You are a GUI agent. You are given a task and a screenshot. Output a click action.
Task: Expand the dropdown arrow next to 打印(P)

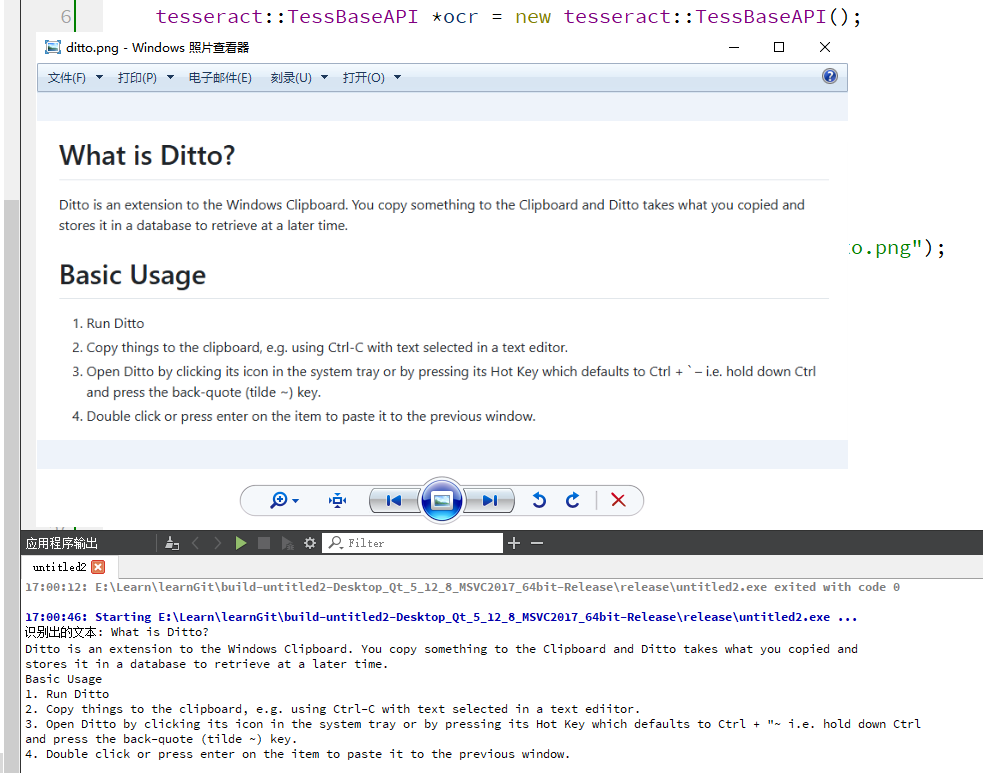click(170, 78)
